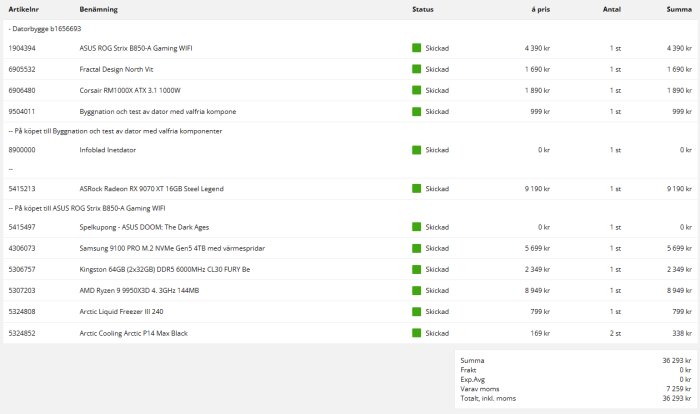Screen dimensions: 700x414
Task: Click the Antal column header
Action: coord(612,9)
